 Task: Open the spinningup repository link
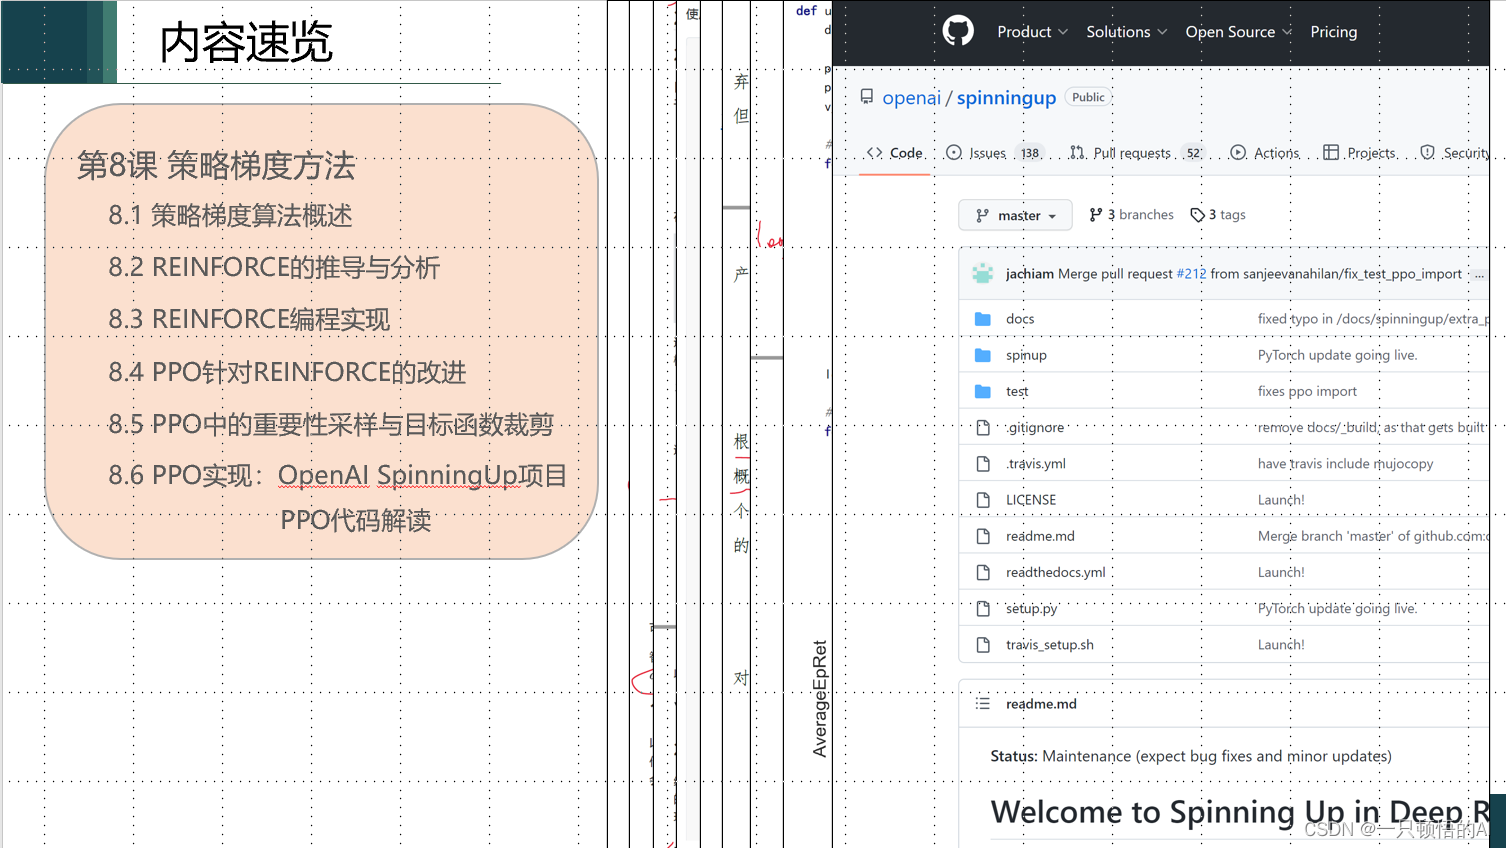coord(1006,97)
